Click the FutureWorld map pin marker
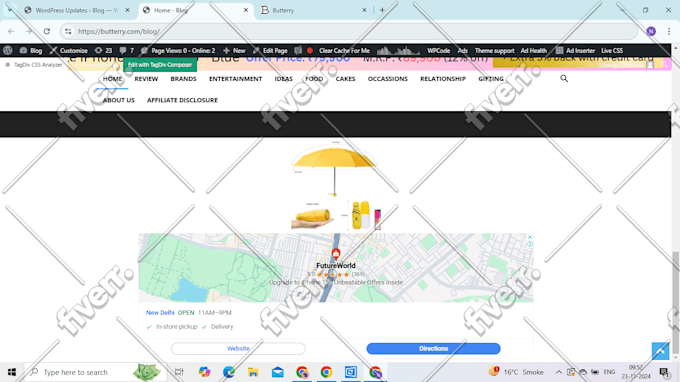Screen dimensions: 680x382 [336, 254]
